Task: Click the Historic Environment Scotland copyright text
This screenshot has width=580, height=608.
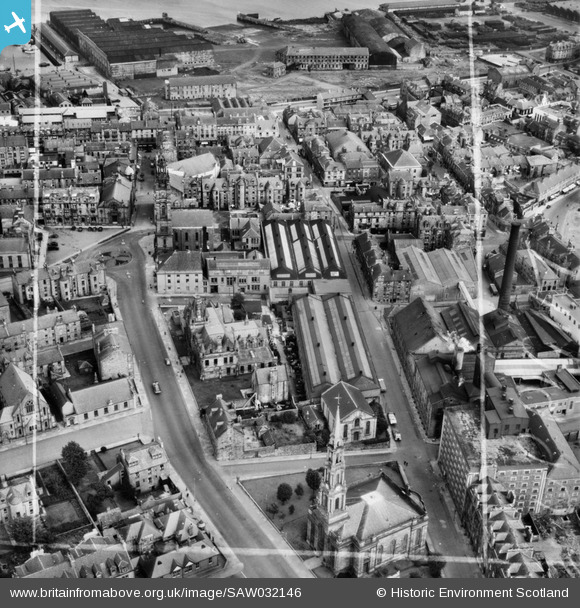Action: click(480, 592)
